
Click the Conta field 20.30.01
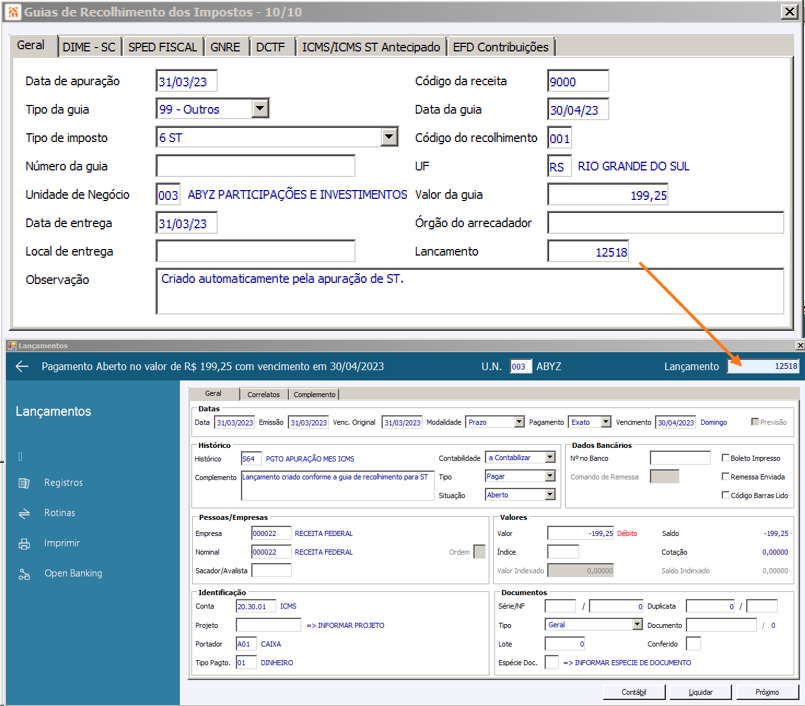click(256, 606)
